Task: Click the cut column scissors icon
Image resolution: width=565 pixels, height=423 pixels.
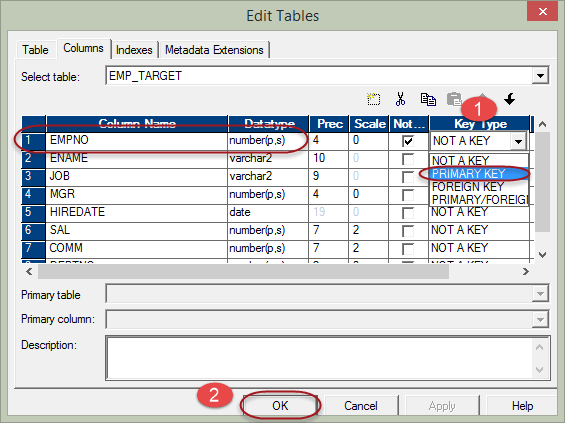Action: coord(400,99)
